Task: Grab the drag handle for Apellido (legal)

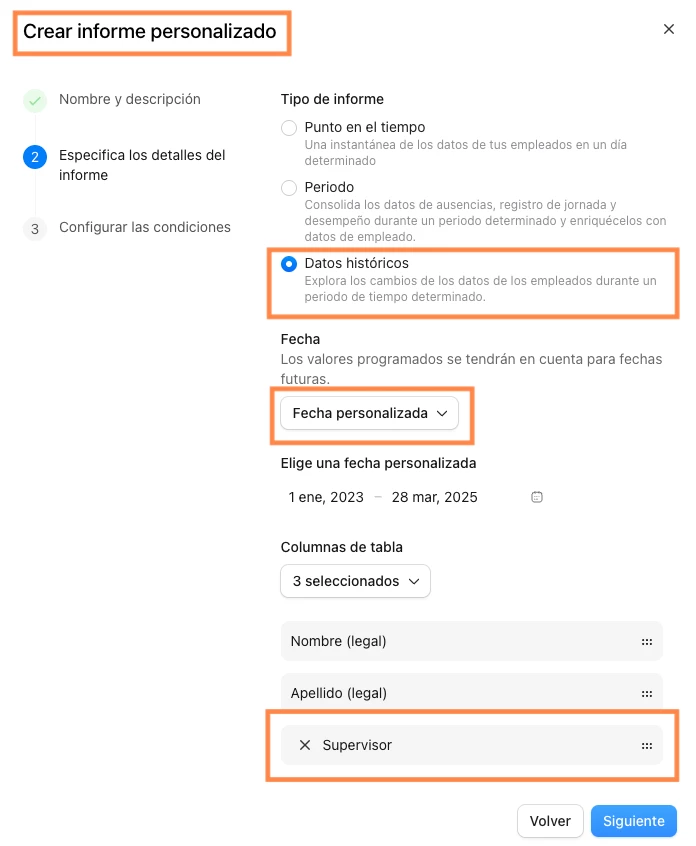Action: click(646, 693)
